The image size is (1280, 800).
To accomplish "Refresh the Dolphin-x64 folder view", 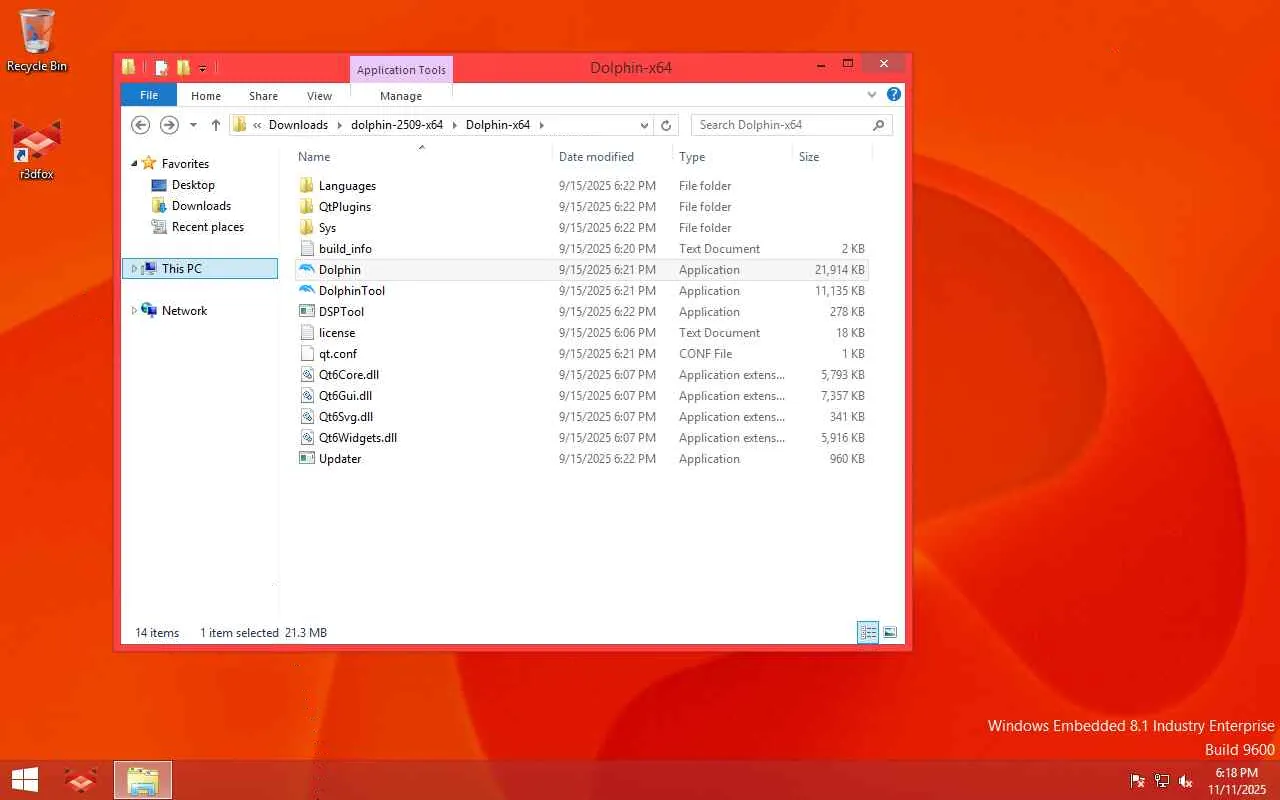I will tap(667, 125).
